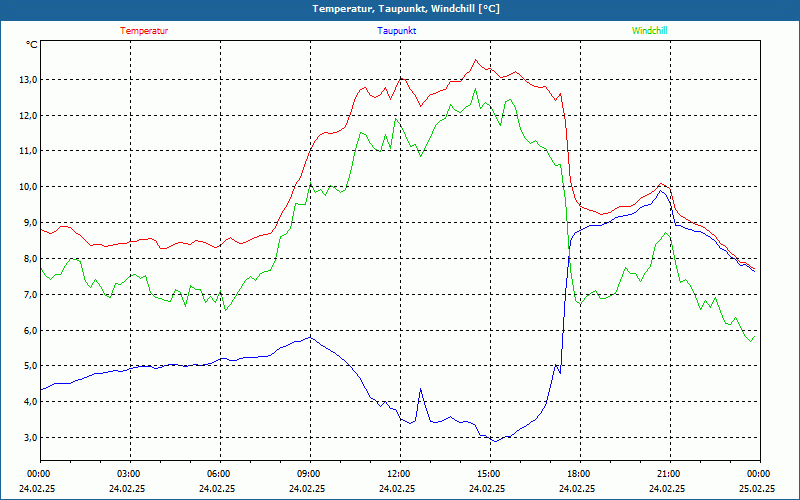Click the "15:00" time label on the x-axis
Image resolution: width=800 pixels, height=500 pixels.
click(490, 474)
